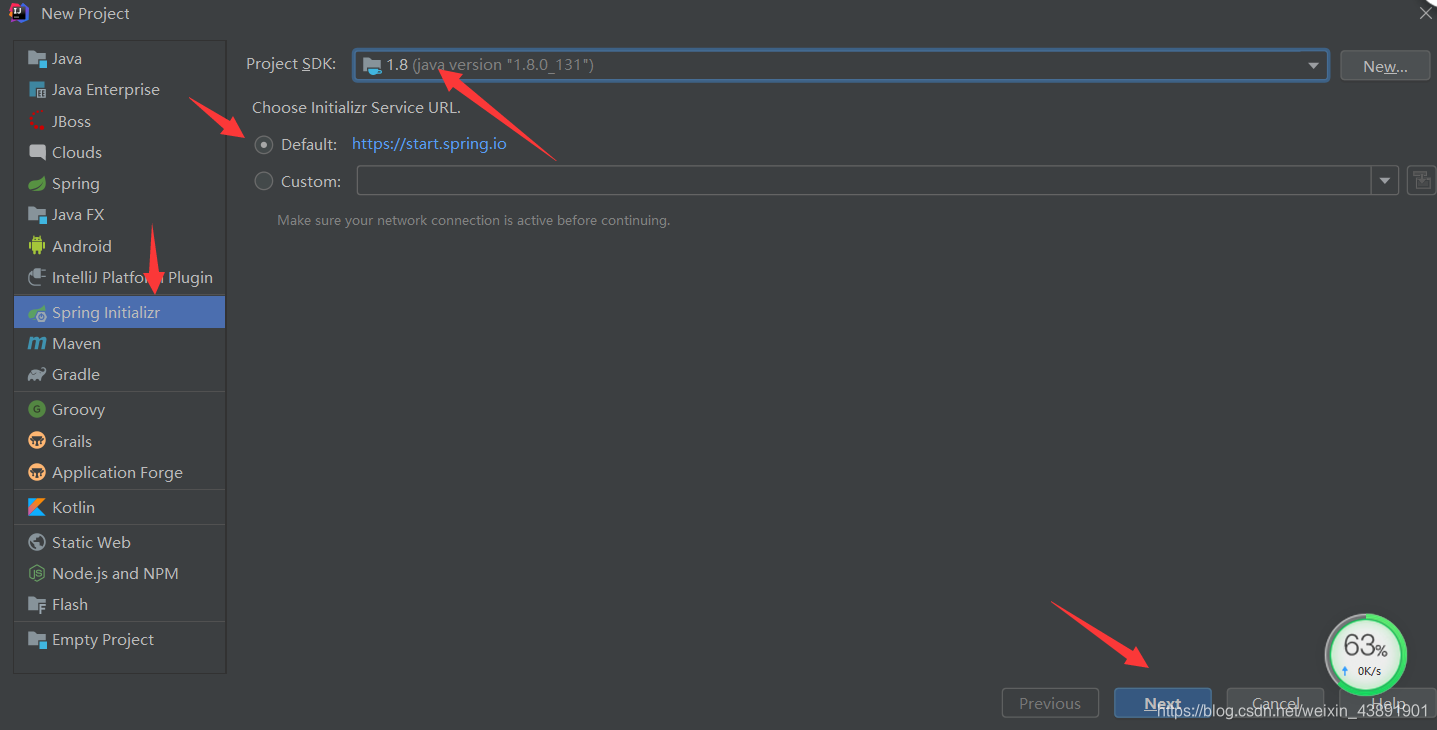Click the Flash folder icon

[x=37, y=605]
